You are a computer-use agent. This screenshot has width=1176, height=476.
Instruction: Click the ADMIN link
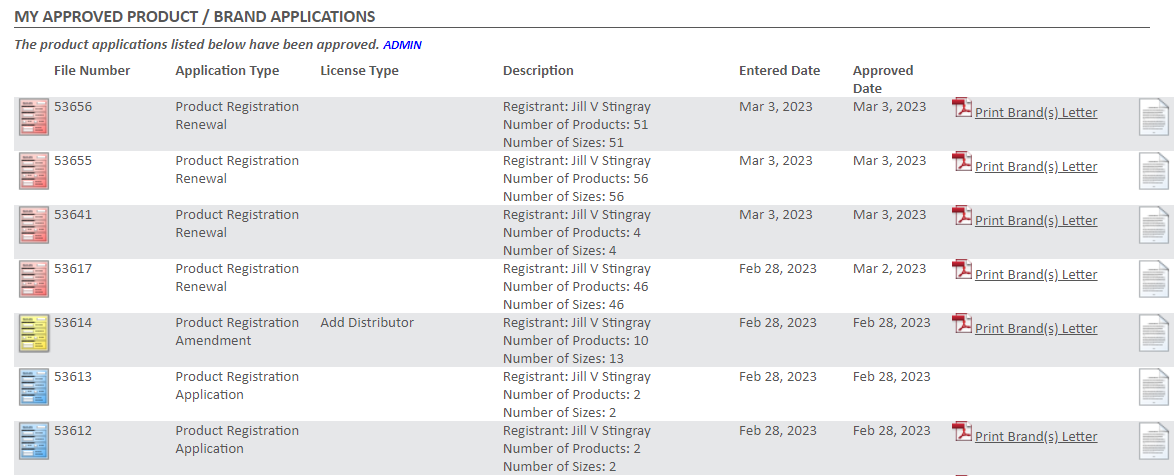pos(402,45)
